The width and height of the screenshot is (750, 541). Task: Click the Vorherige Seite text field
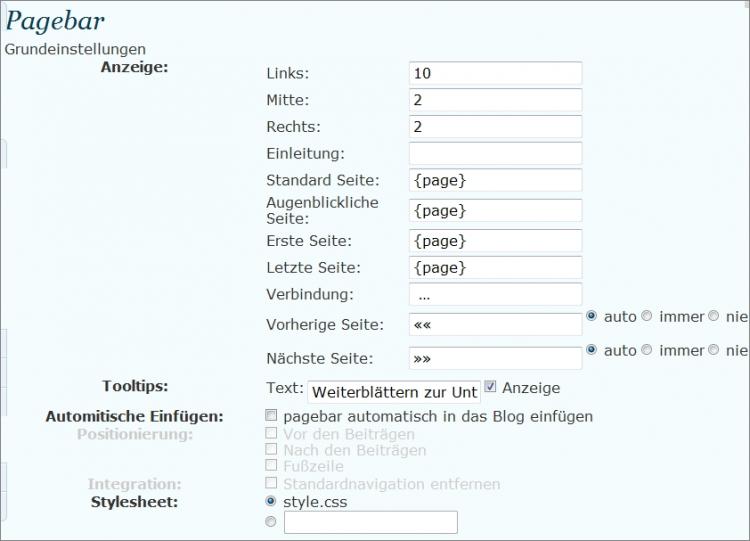(495, 325)
